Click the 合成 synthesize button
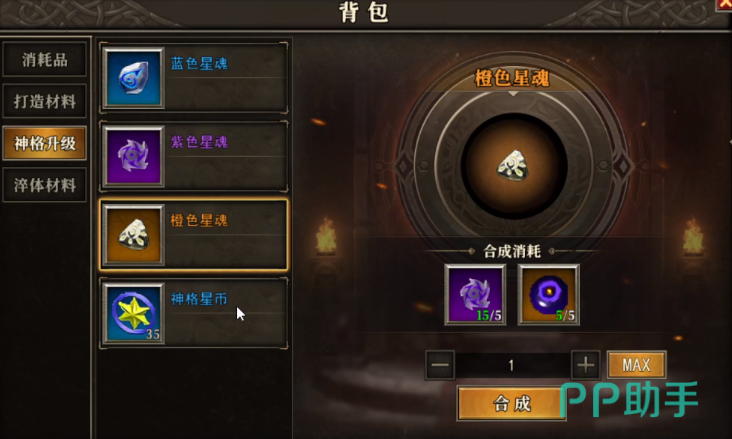Screen dimensions: 732x439 point(512,404)
